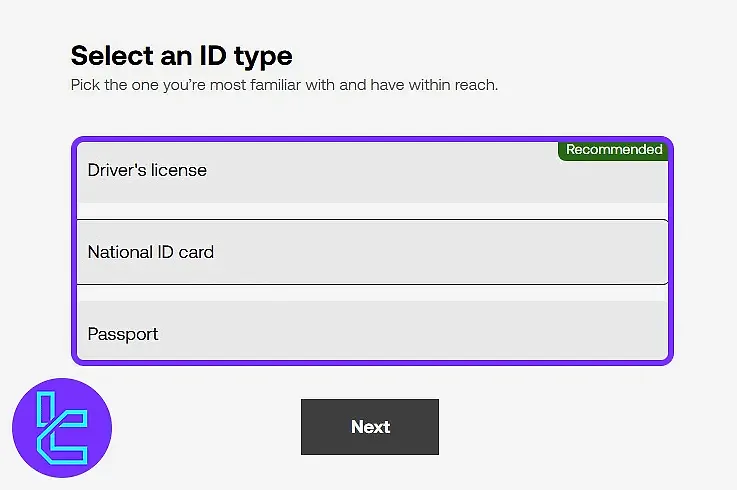Click the right end of the National ID row
The height and width of the screenshot is (490, 737).
tap(640, 252)
